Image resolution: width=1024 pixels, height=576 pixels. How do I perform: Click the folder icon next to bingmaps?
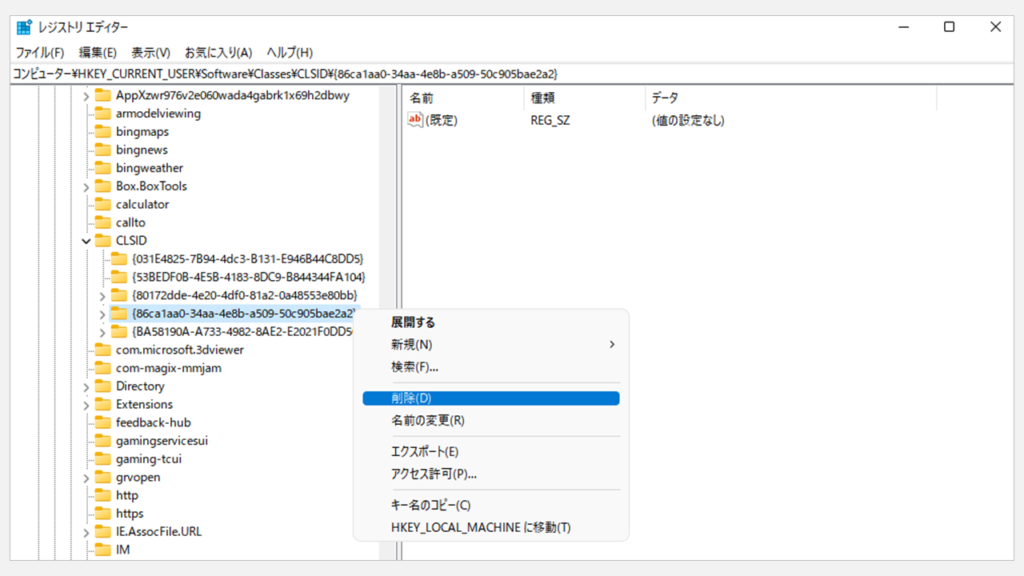coord(102,132)
